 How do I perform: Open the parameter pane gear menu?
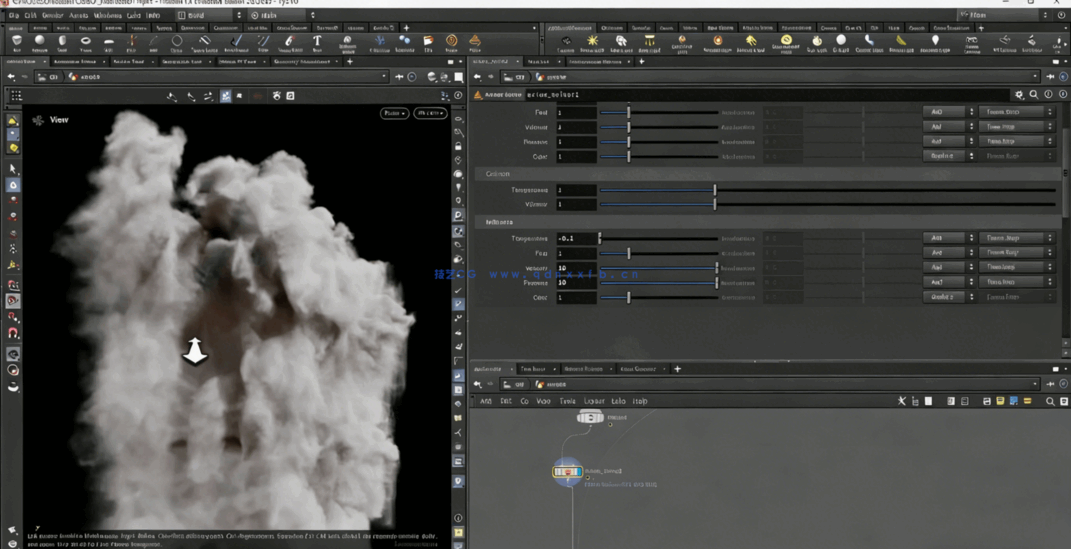pyautogui.click(x=1019, y=95)
